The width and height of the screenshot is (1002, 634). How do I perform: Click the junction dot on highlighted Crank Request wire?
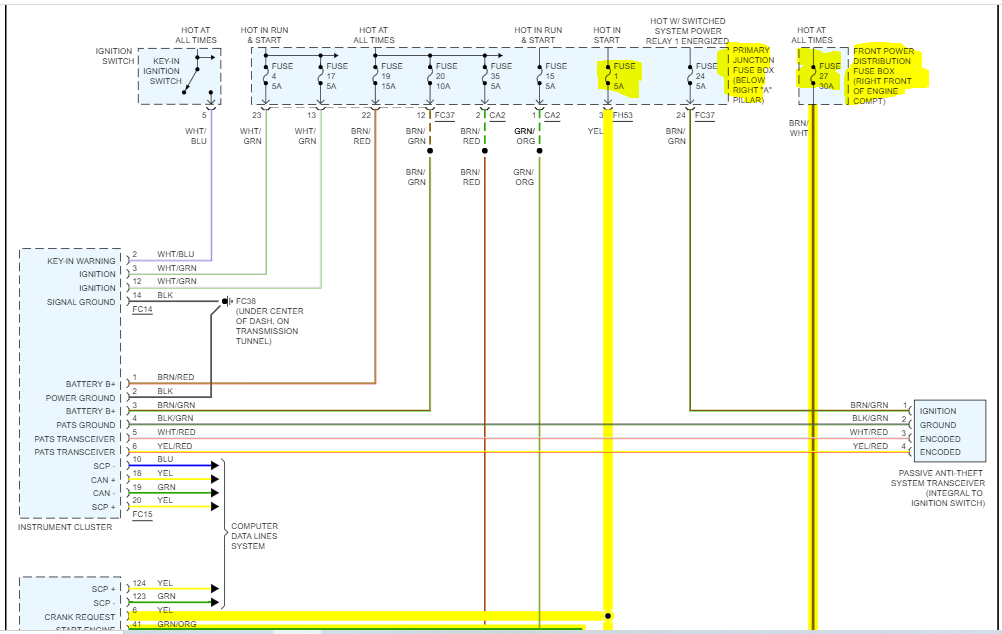608,616
